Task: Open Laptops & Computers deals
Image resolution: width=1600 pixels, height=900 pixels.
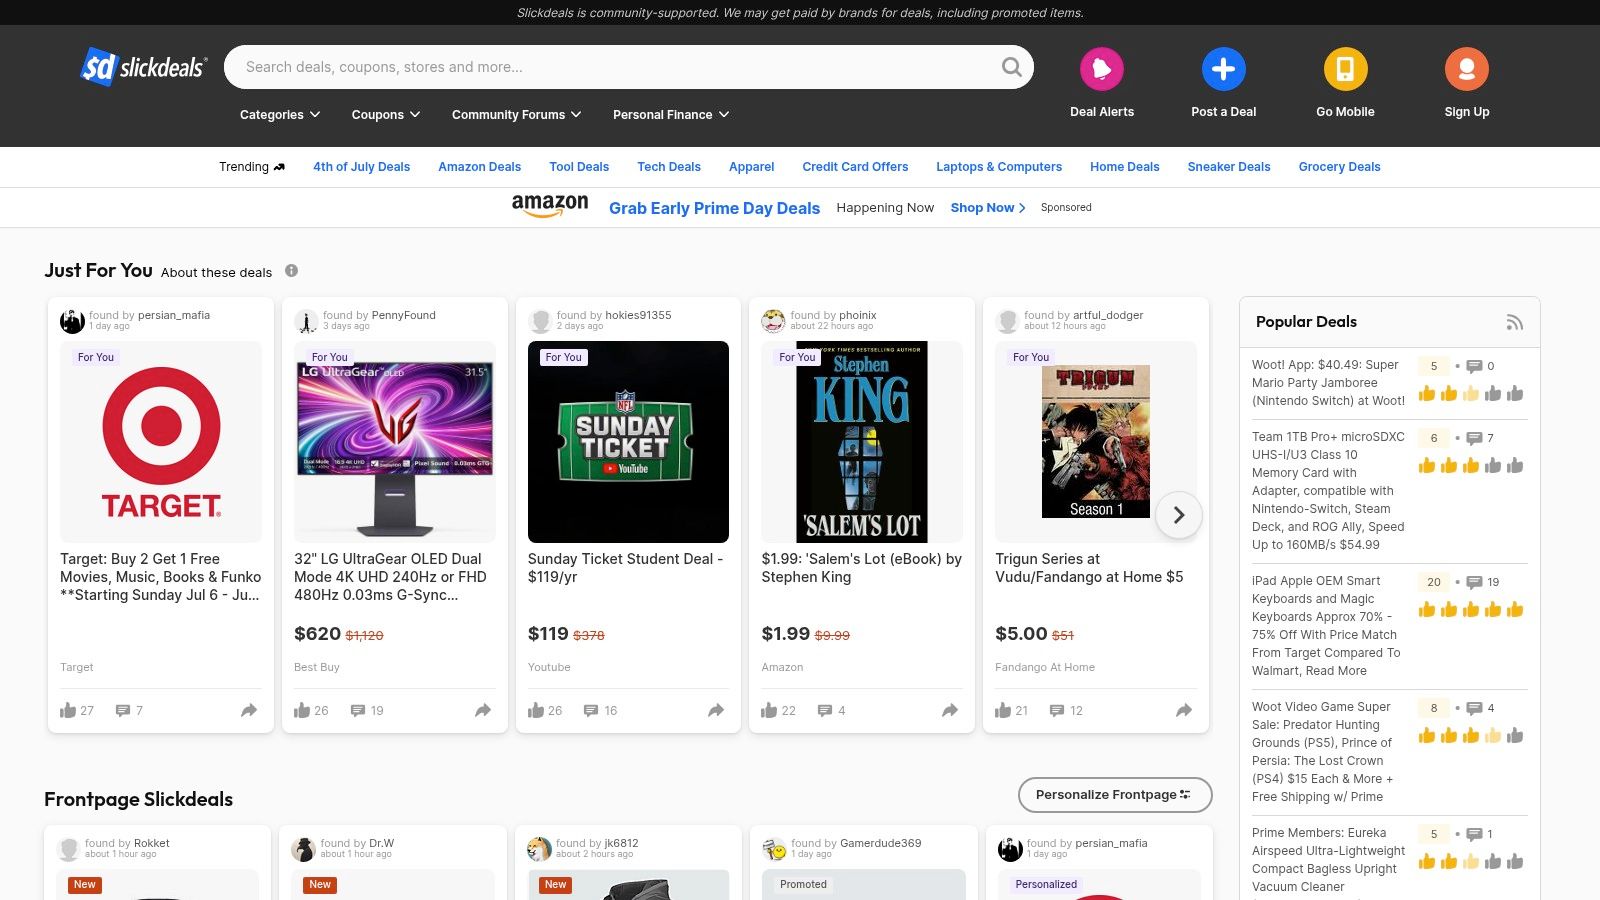Action: [x=999, y=167]
